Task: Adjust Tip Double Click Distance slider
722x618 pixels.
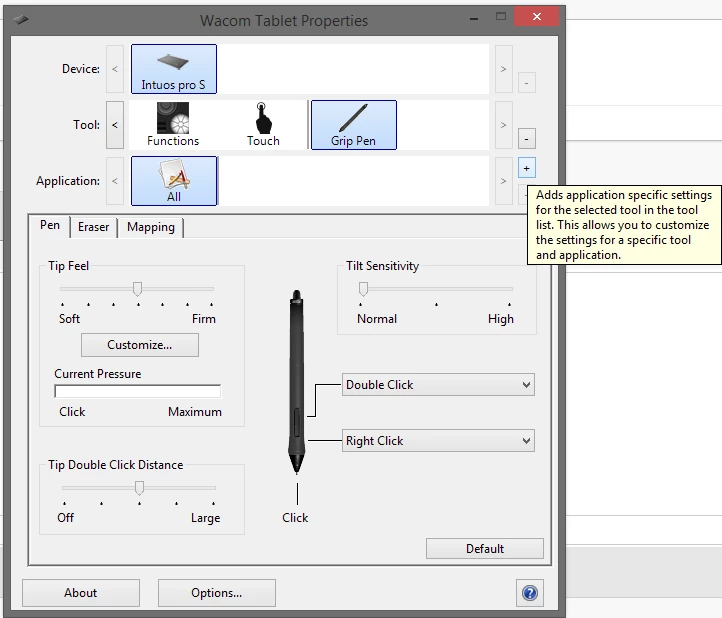Action: click(139, 488)
